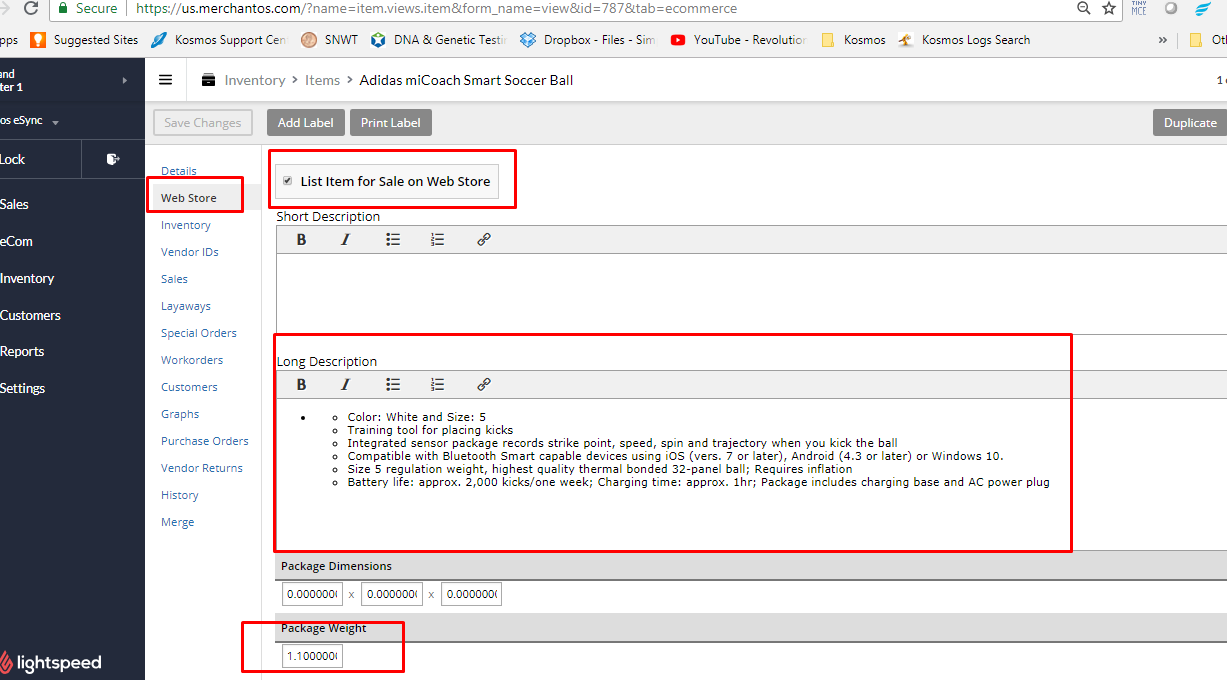This screenshot has height=680, width=1227.
Task: Bookmark this page with the star icon
Action: pos(1109,8)
